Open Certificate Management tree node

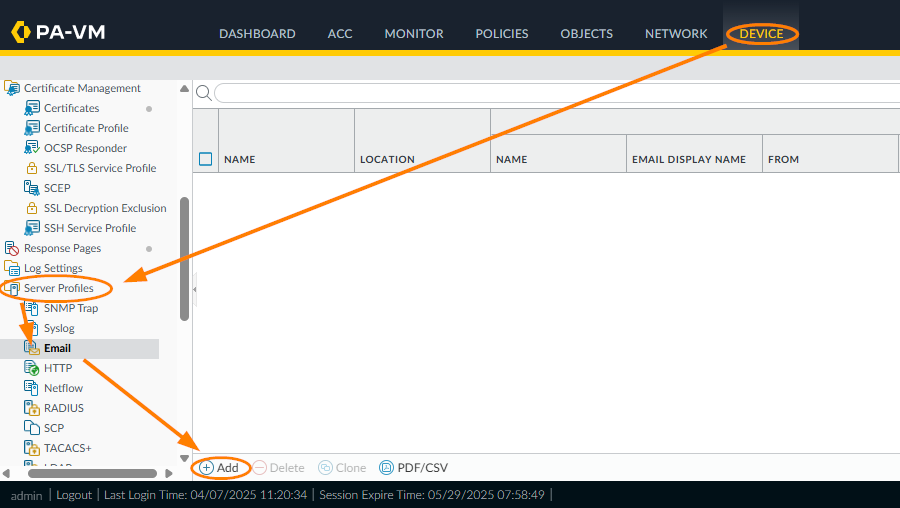click(82, 88)
